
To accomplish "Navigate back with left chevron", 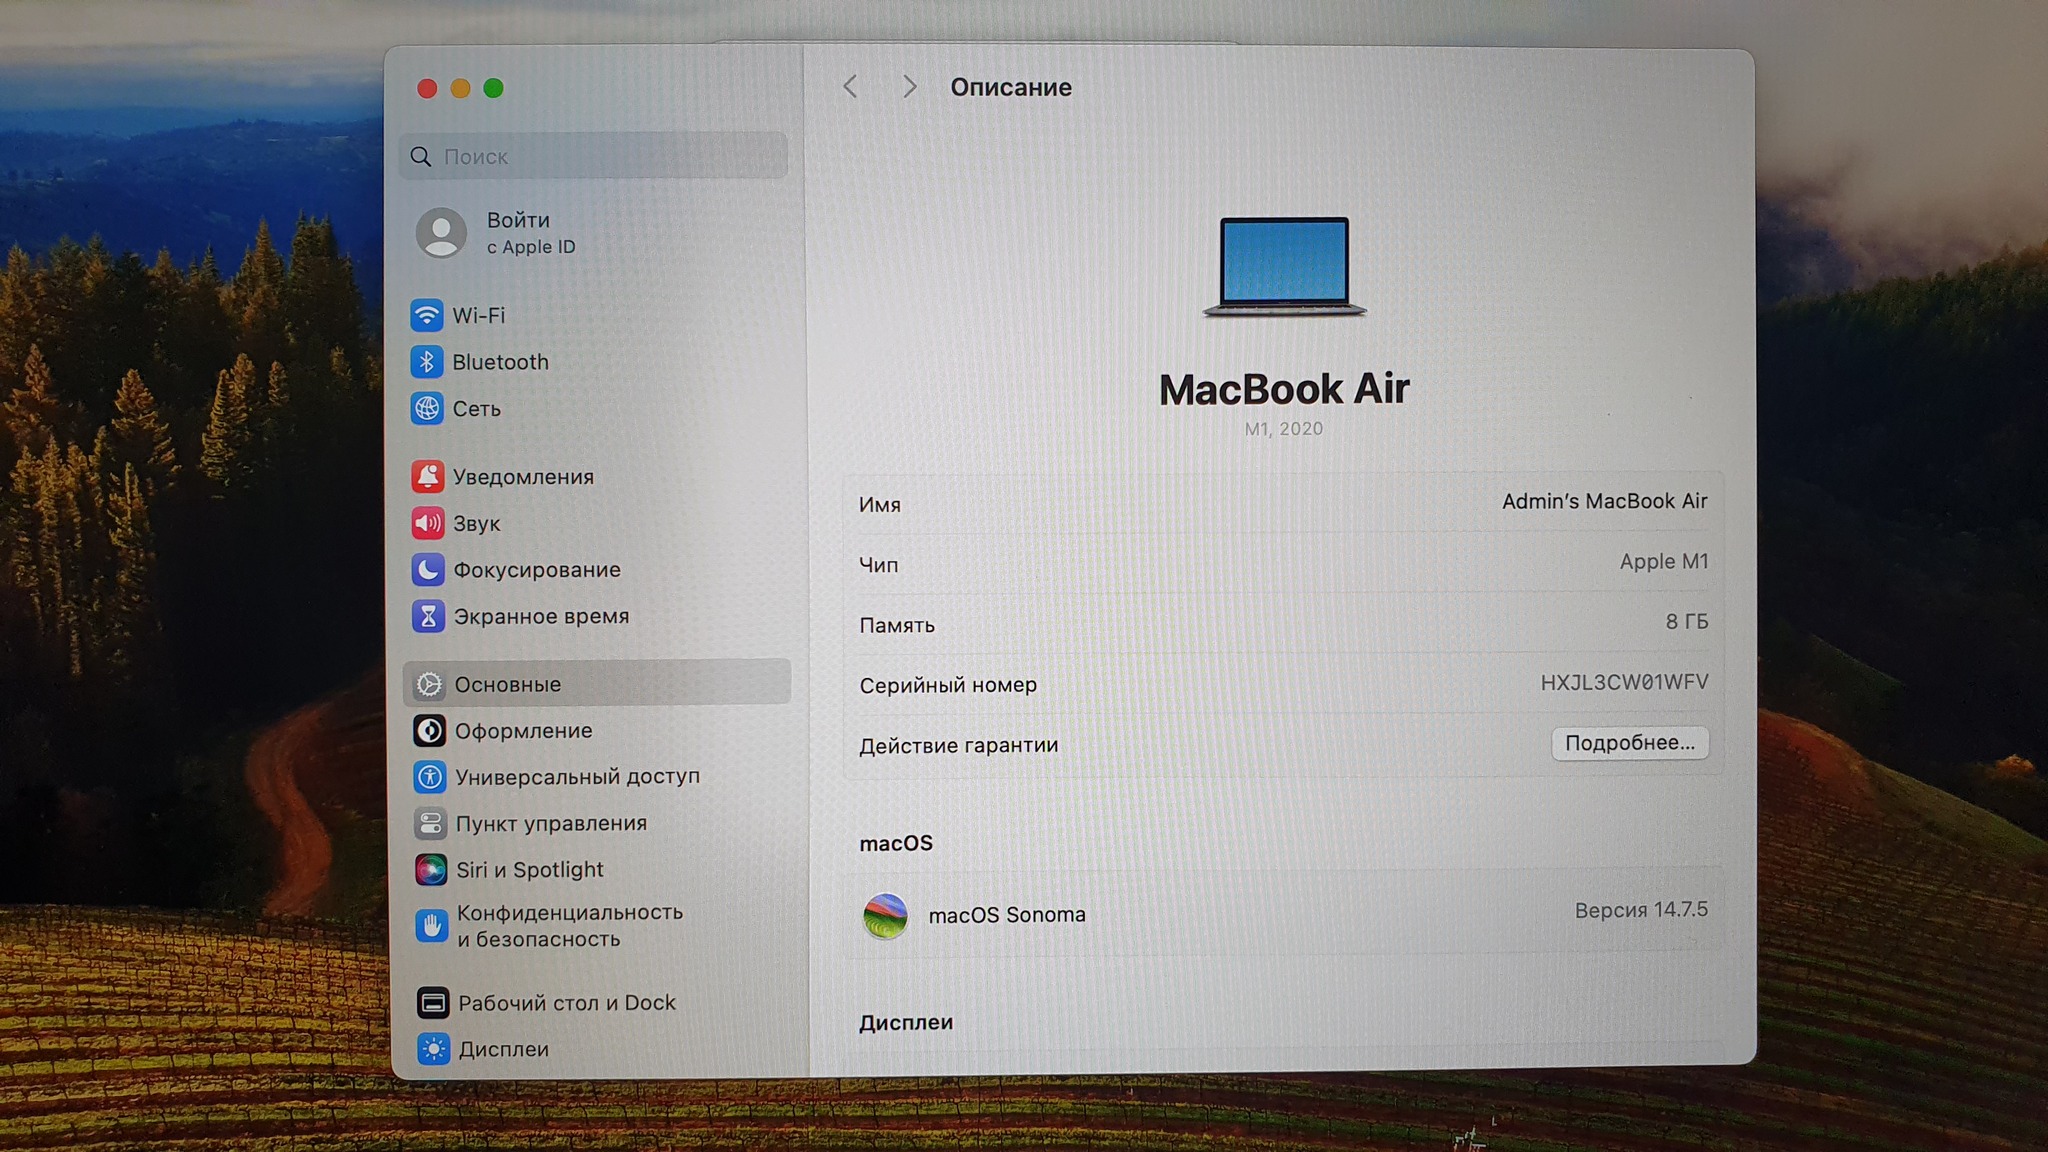I will pos(851,87).
